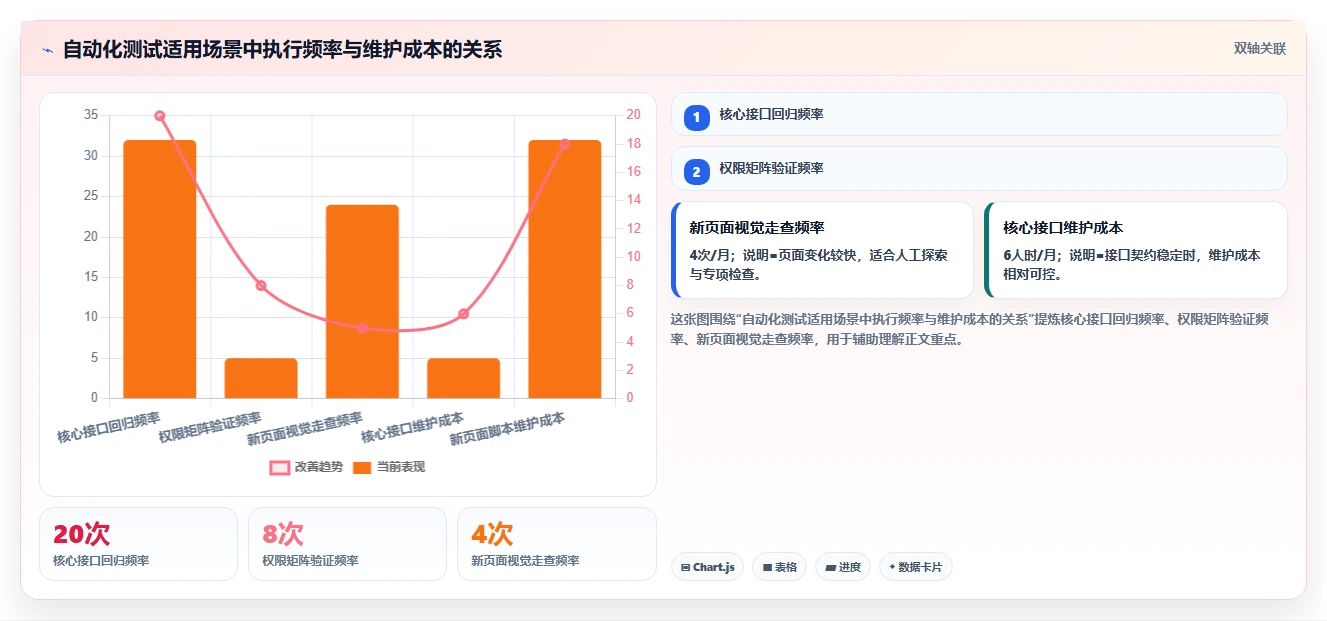Click trend line point at value 18
The image size is (1327, 621).
pos(565,144)
